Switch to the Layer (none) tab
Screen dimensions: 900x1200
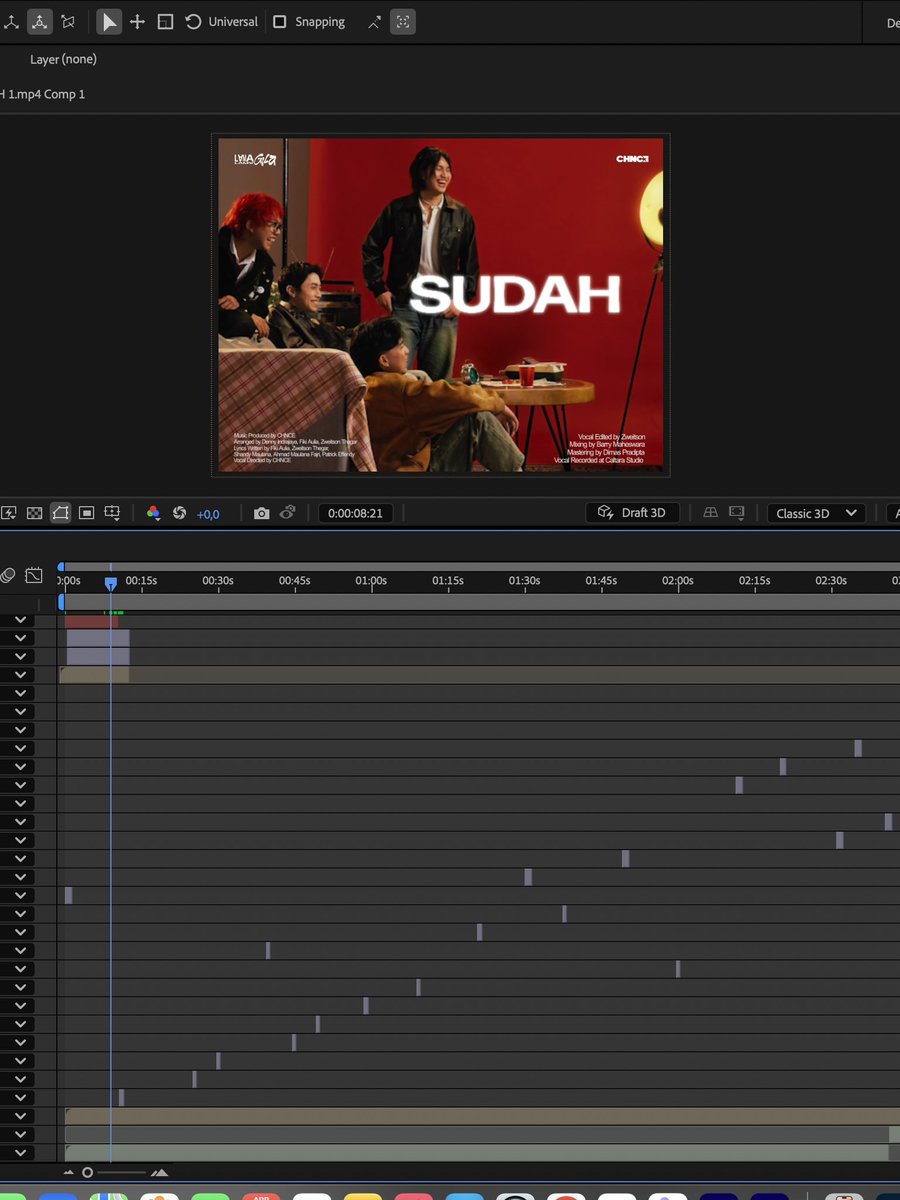(63, 59)
